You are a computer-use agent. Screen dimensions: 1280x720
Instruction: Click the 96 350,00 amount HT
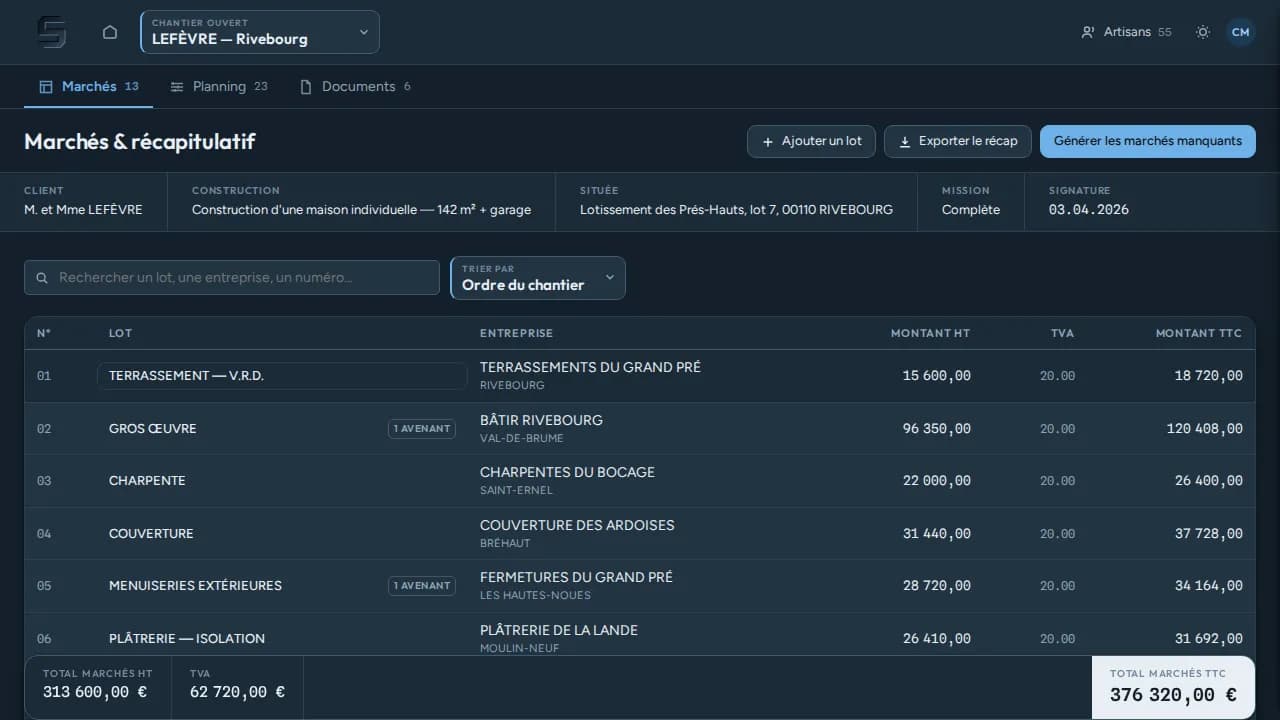tap(936, 429)
